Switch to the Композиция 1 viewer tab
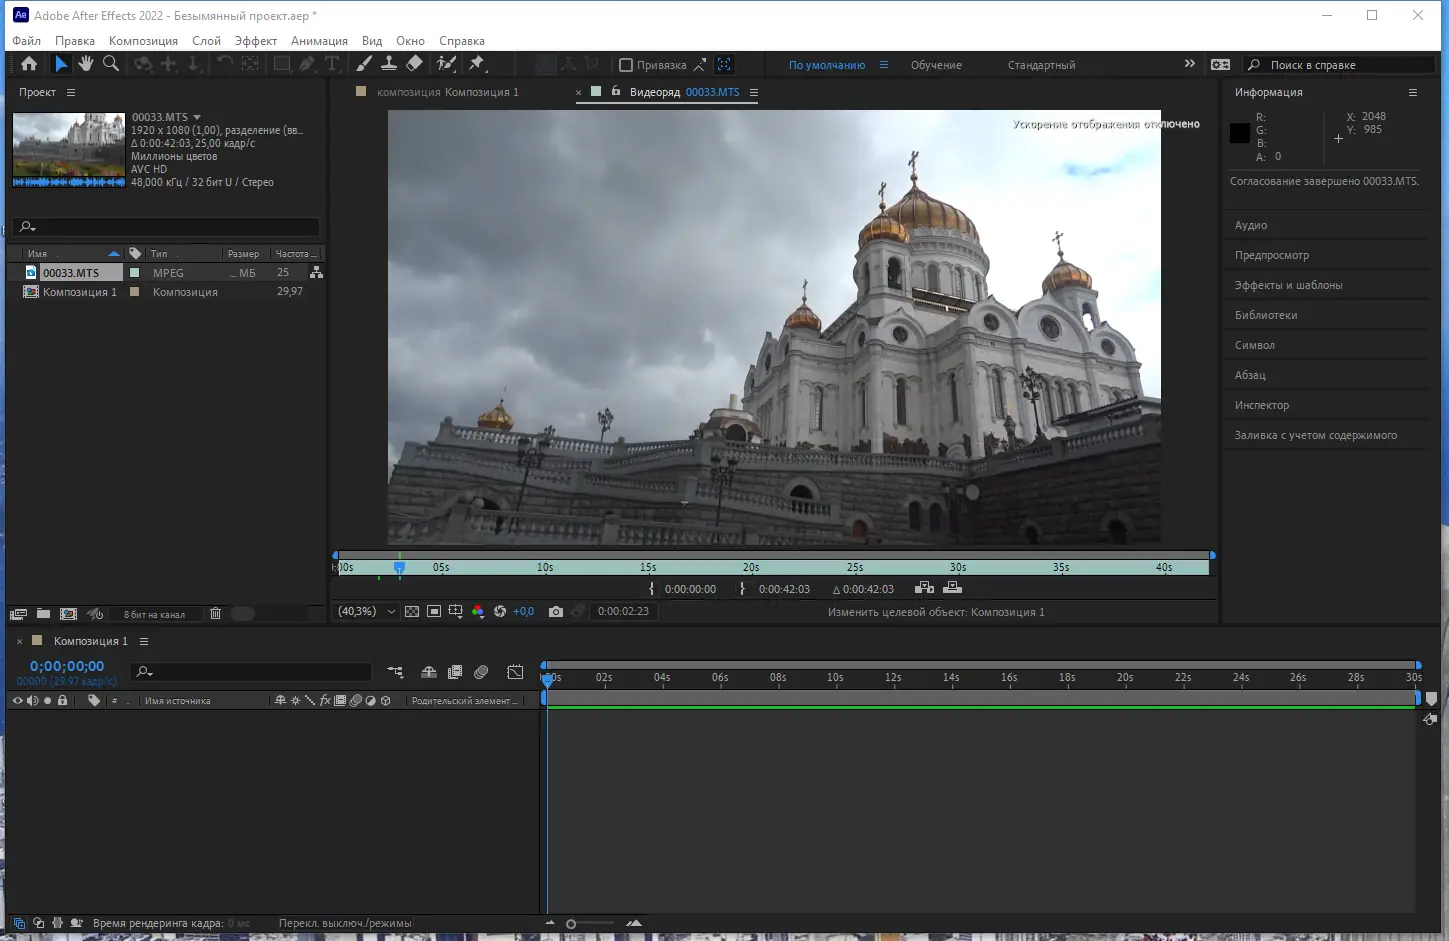Image resolution: width=1449 pixels, height=941 pixels. coord(447,92)
